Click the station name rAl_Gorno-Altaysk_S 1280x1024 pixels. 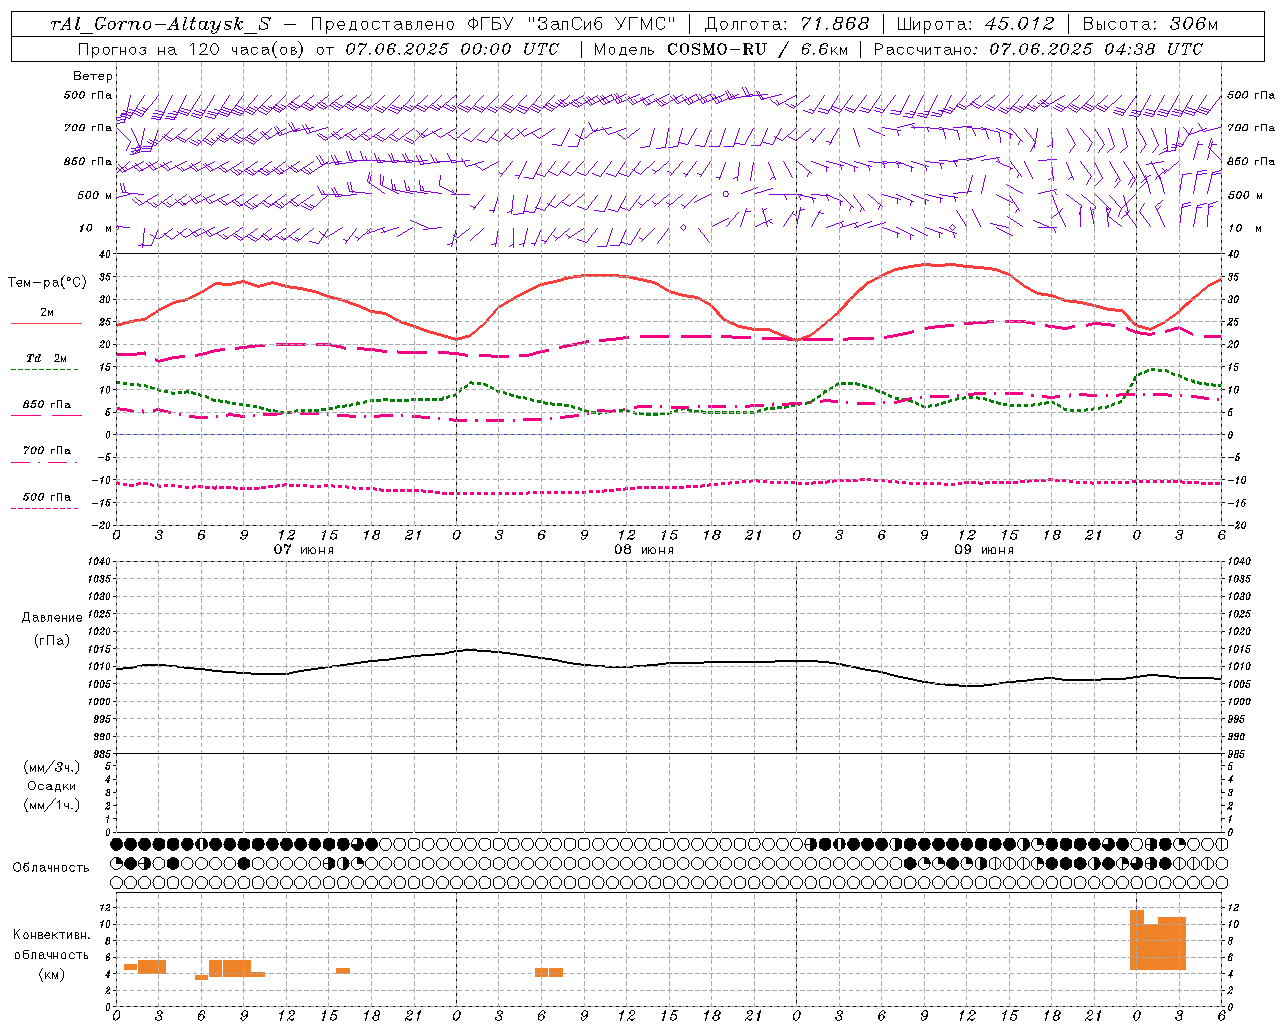[x=161, y=24]
